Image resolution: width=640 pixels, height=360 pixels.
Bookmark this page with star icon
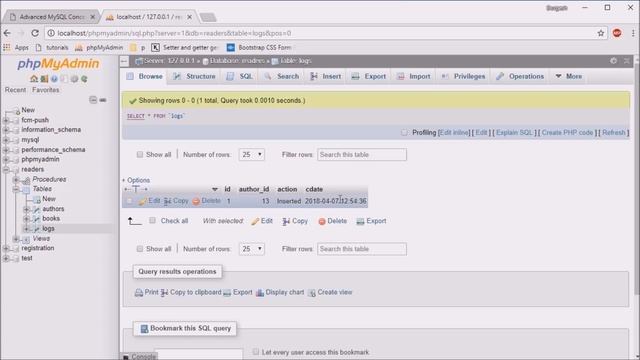pyautogui.click(x=601, y=33)
